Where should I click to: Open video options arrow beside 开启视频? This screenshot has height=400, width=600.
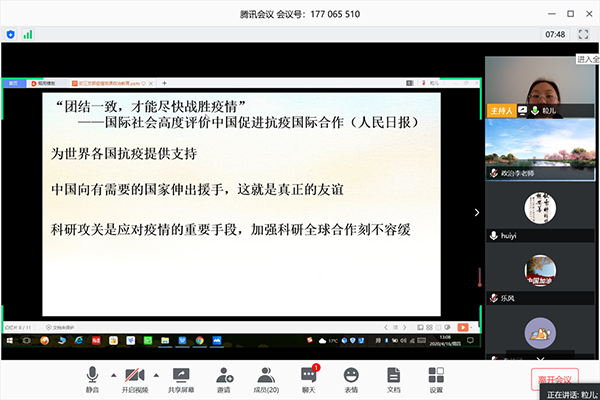point(156,375)
